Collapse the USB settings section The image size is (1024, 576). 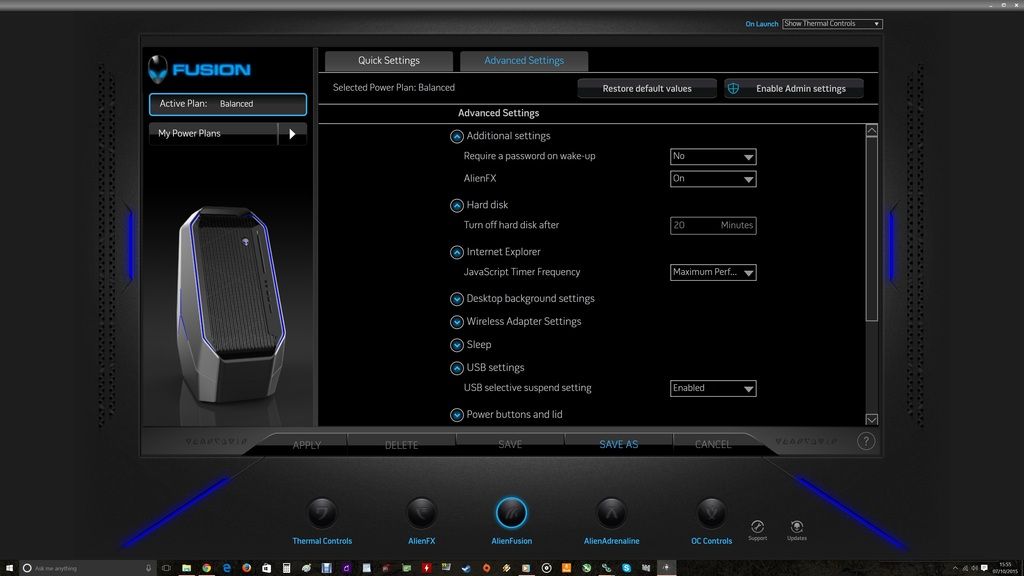pyautogui.click(x=456, y=368)
